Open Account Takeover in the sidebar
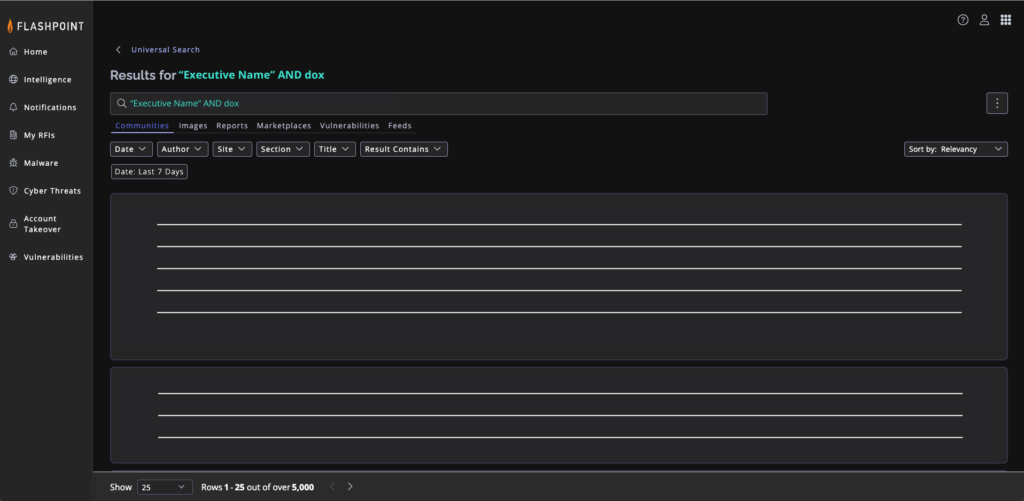The height and width of the screenshot is (501, 1024). click(42, 224)
